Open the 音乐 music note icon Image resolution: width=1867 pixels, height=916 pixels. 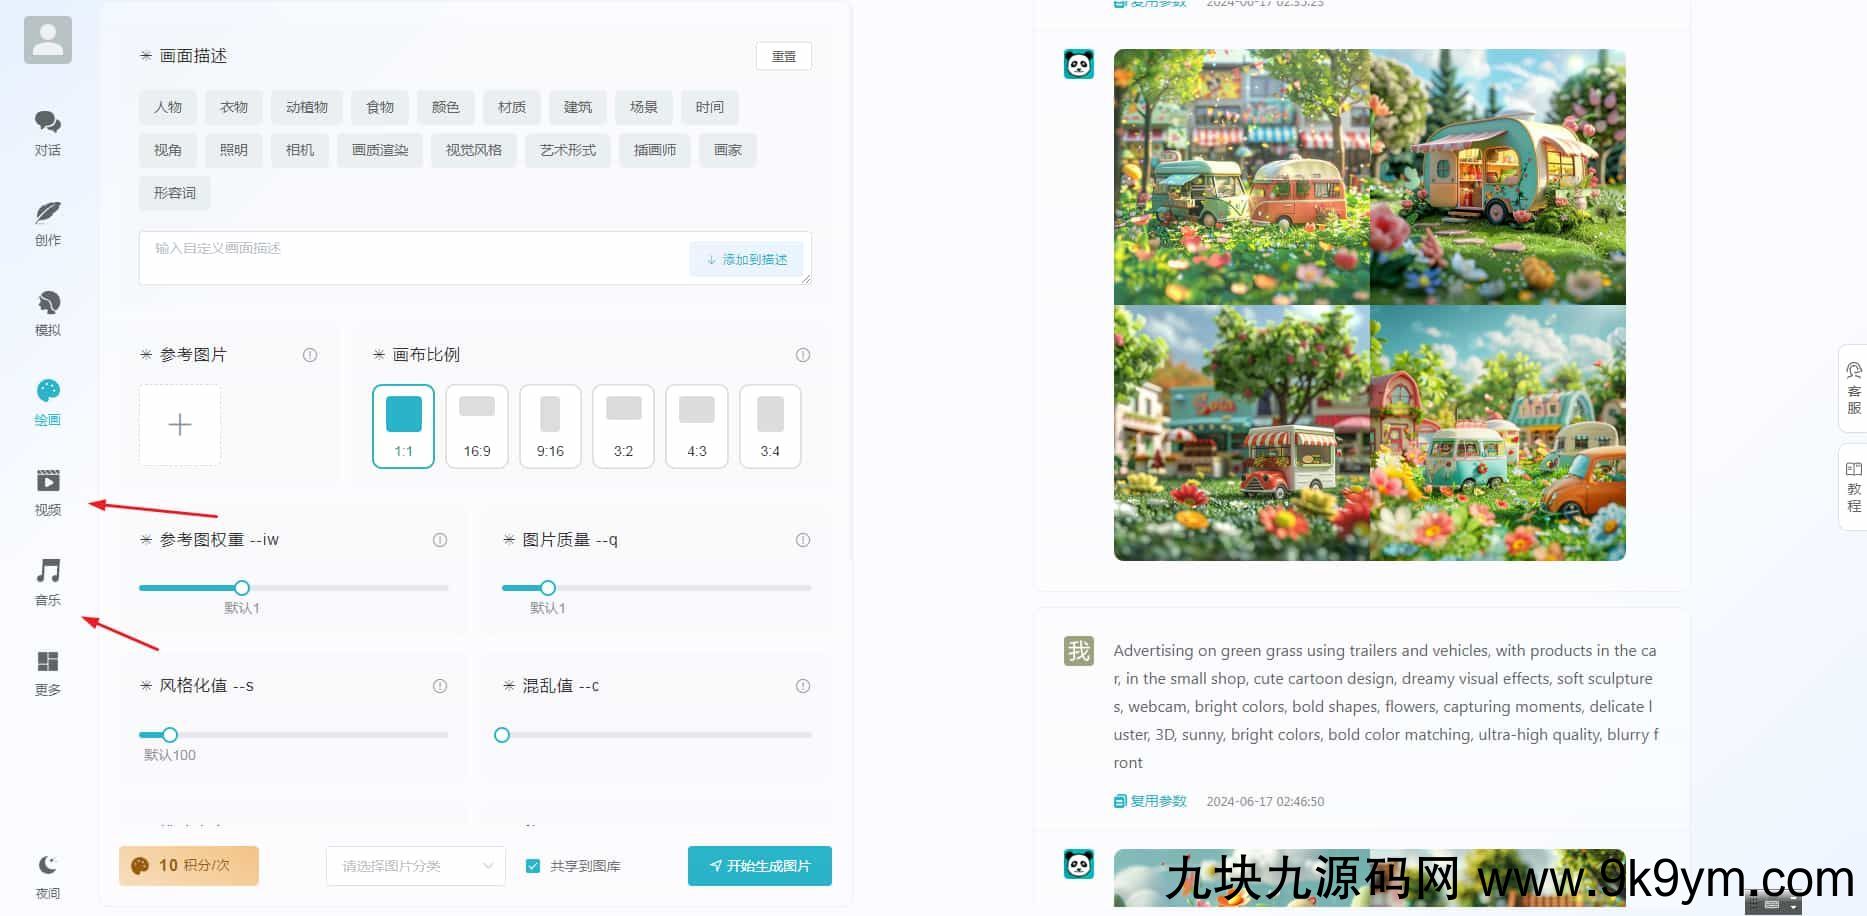tap(48, 572)
